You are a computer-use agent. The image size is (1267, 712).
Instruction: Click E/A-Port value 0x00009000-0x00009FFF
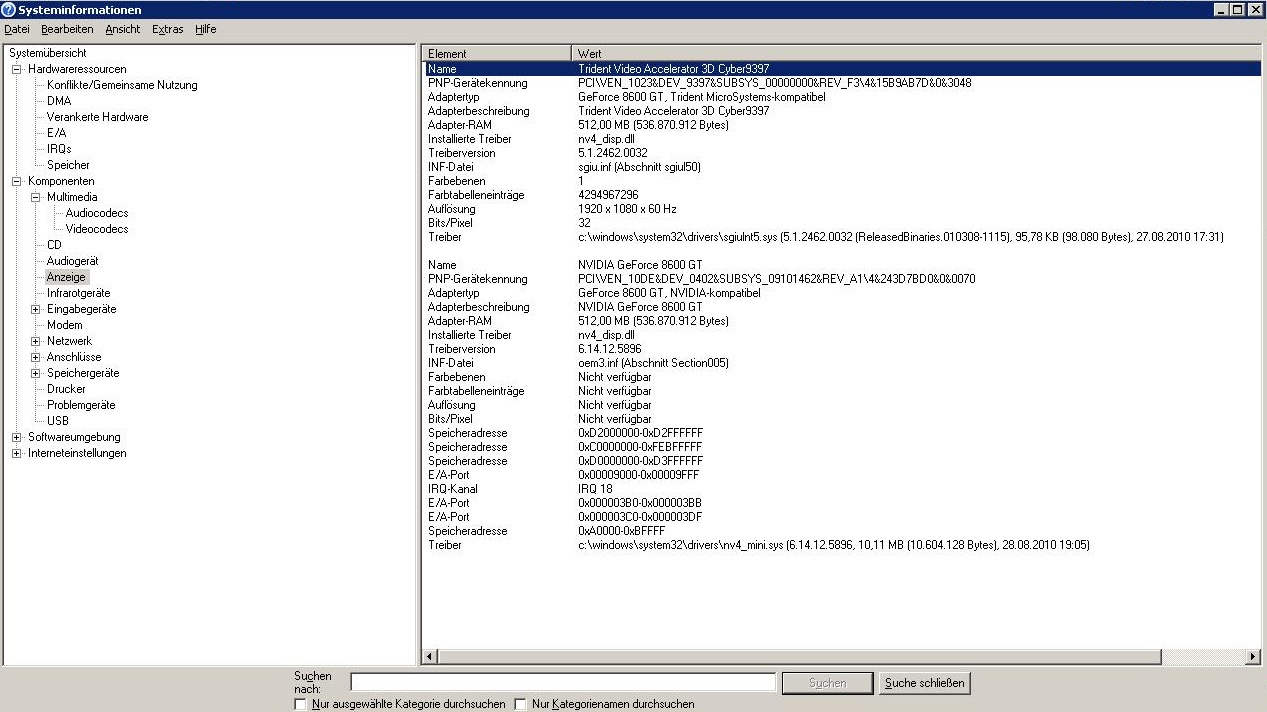(x=640, y=475)
